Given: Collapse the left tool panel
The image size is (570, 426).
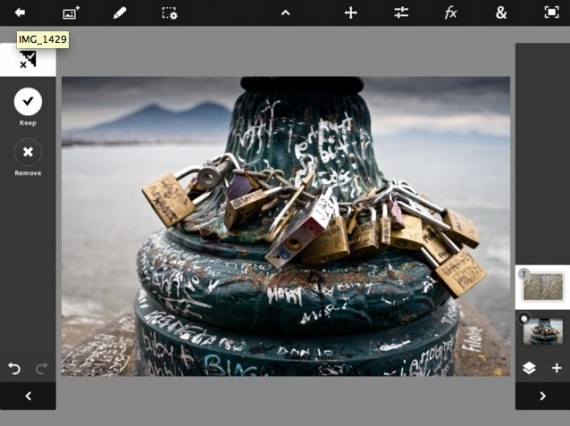Looking at the screenshot, I should (x=28, y=396).
